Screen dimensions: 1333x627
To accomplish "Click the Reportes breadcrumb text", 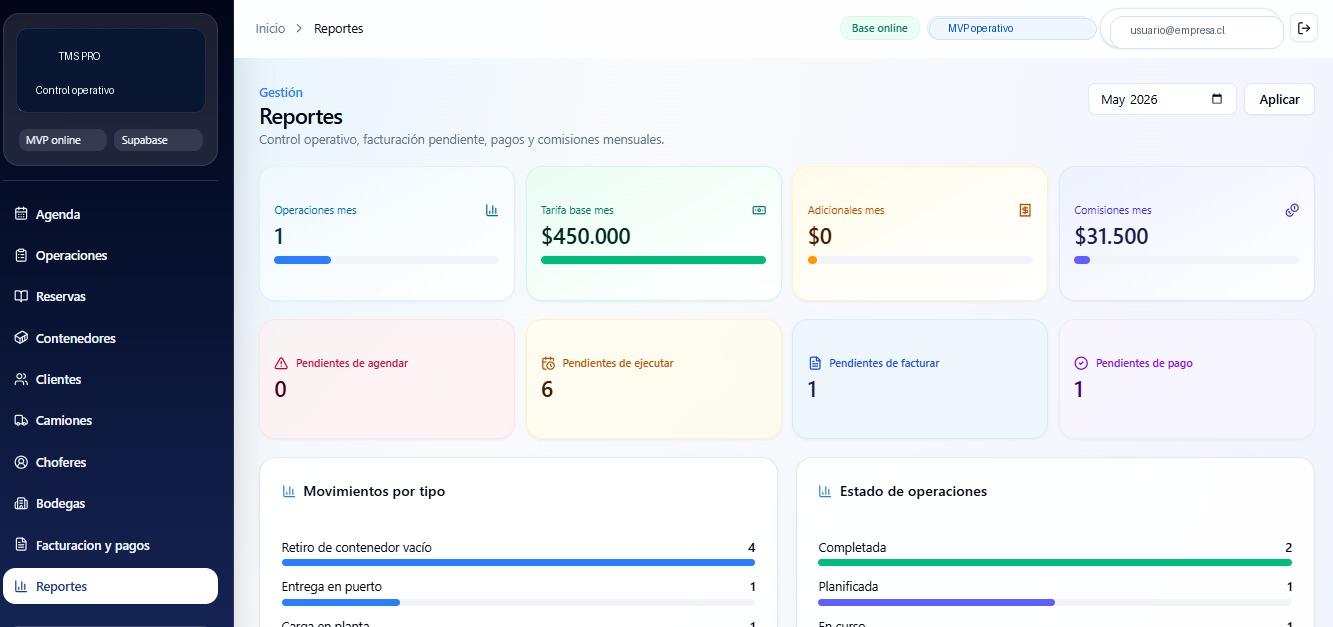I will tap(339, 29).
